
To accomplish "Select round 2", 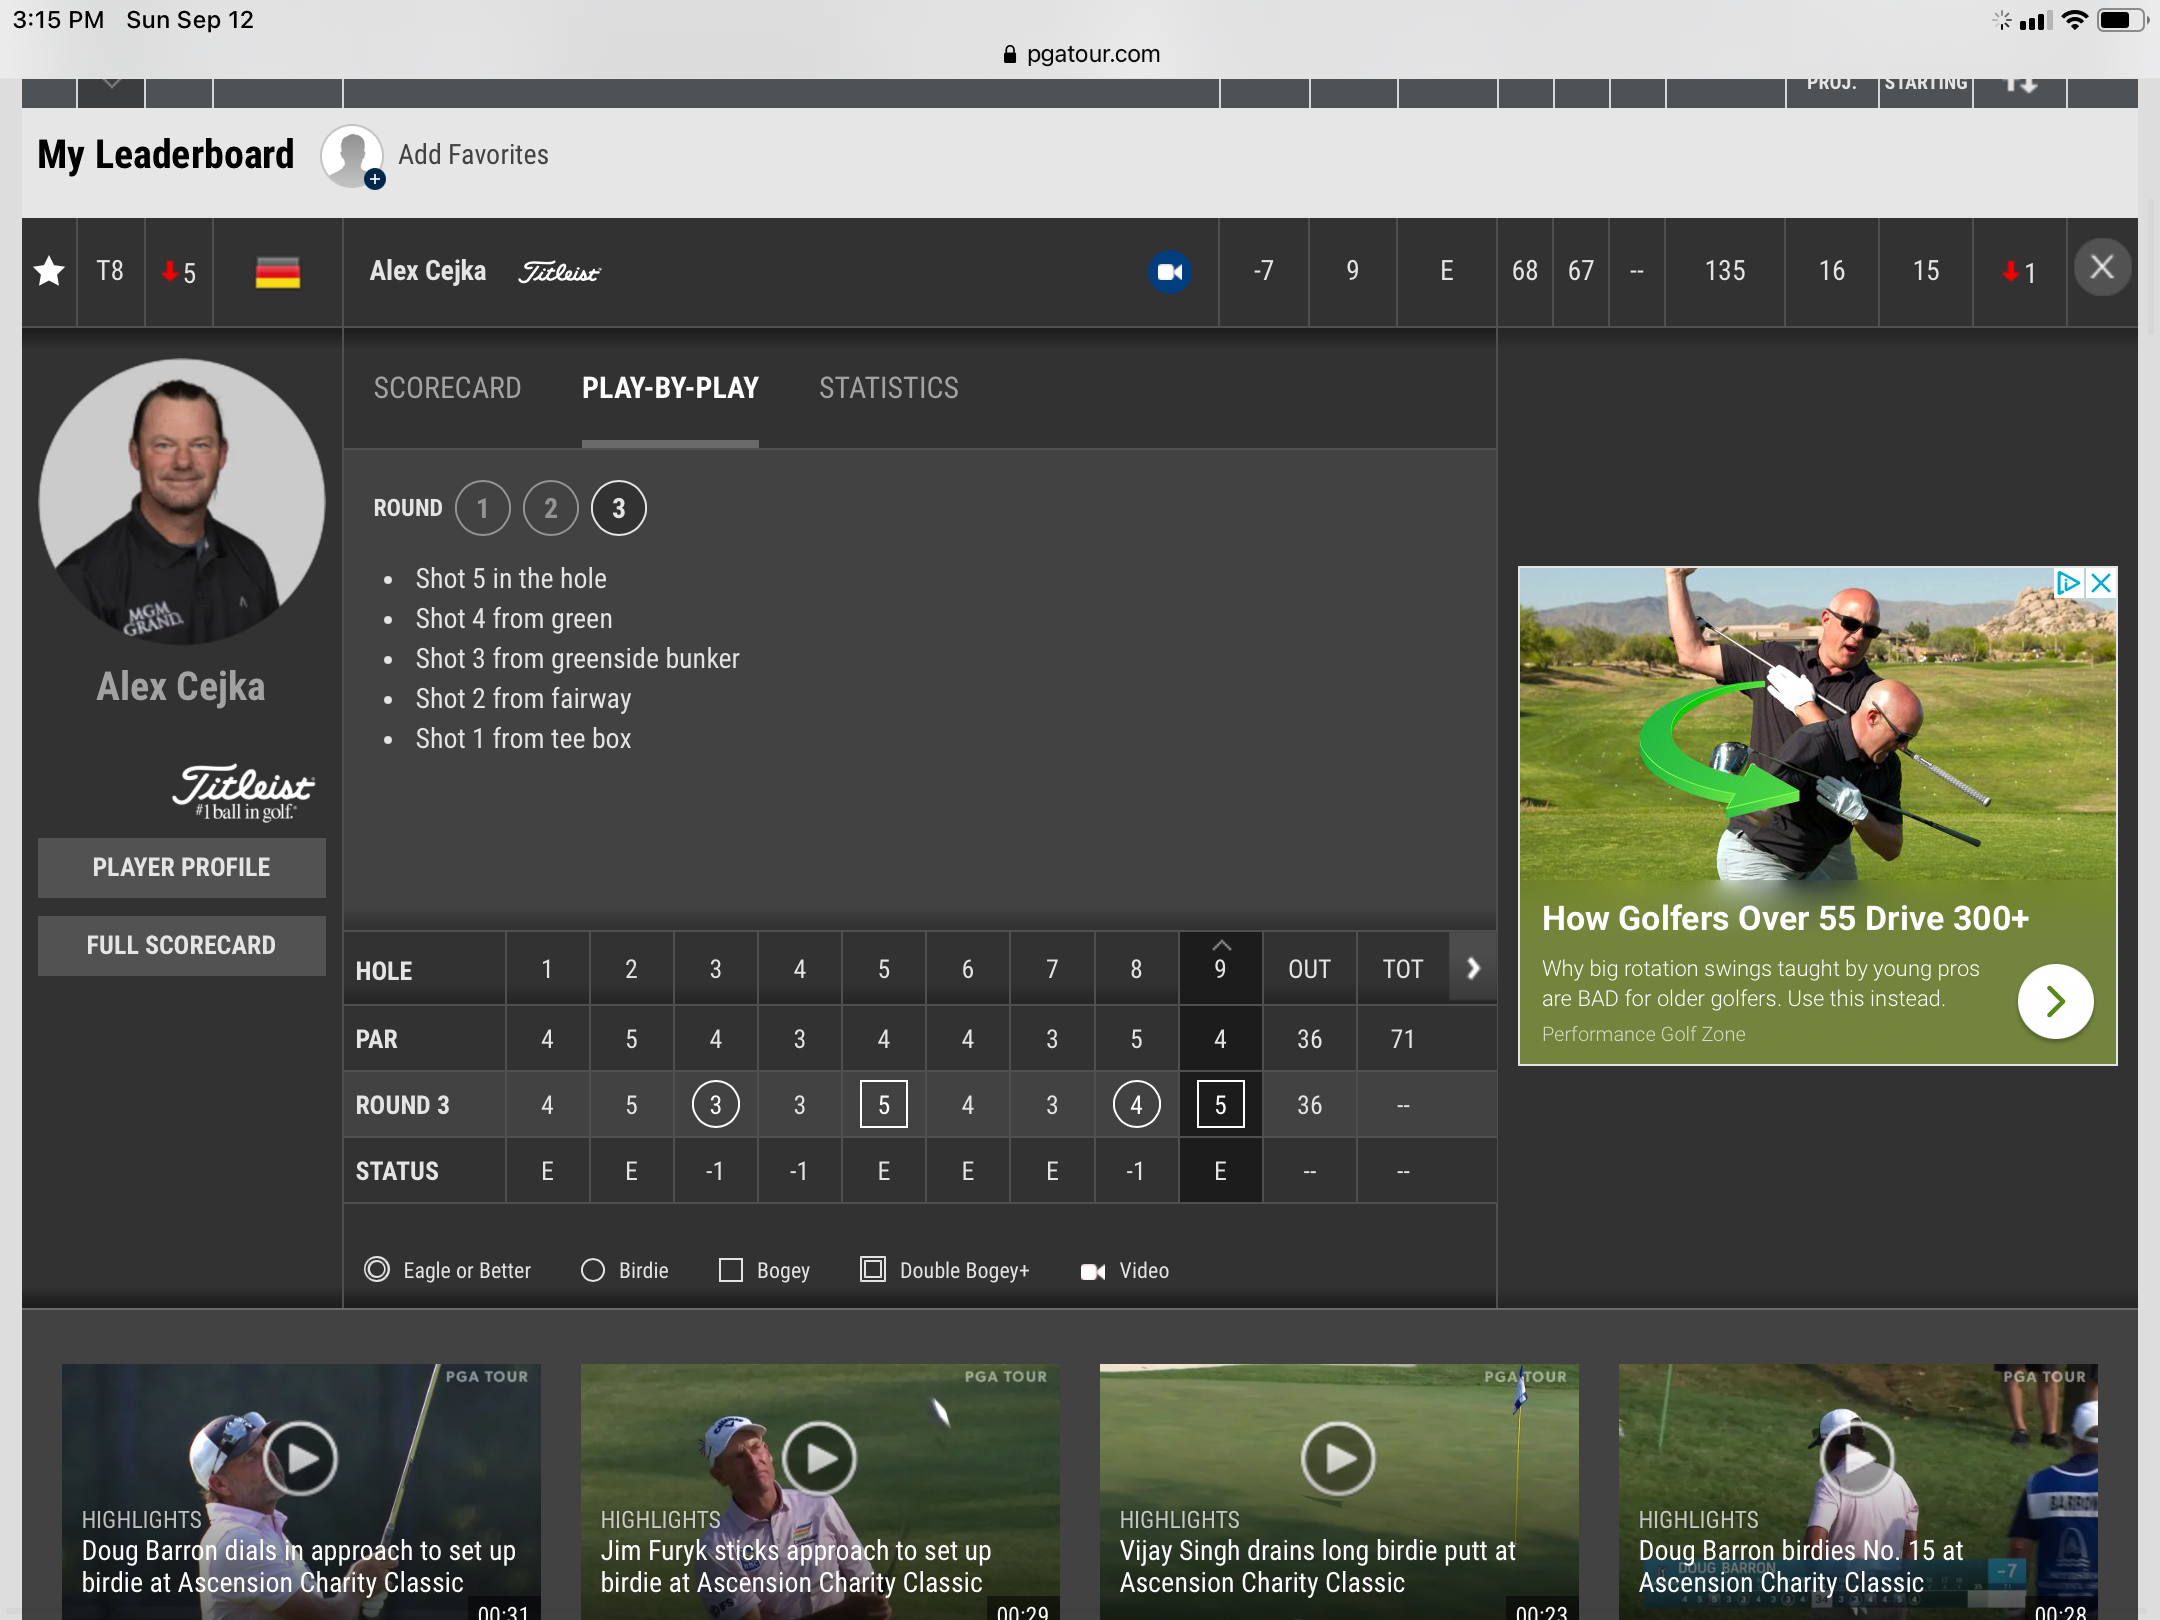I will pyautogui.click(x=551, y=508).
